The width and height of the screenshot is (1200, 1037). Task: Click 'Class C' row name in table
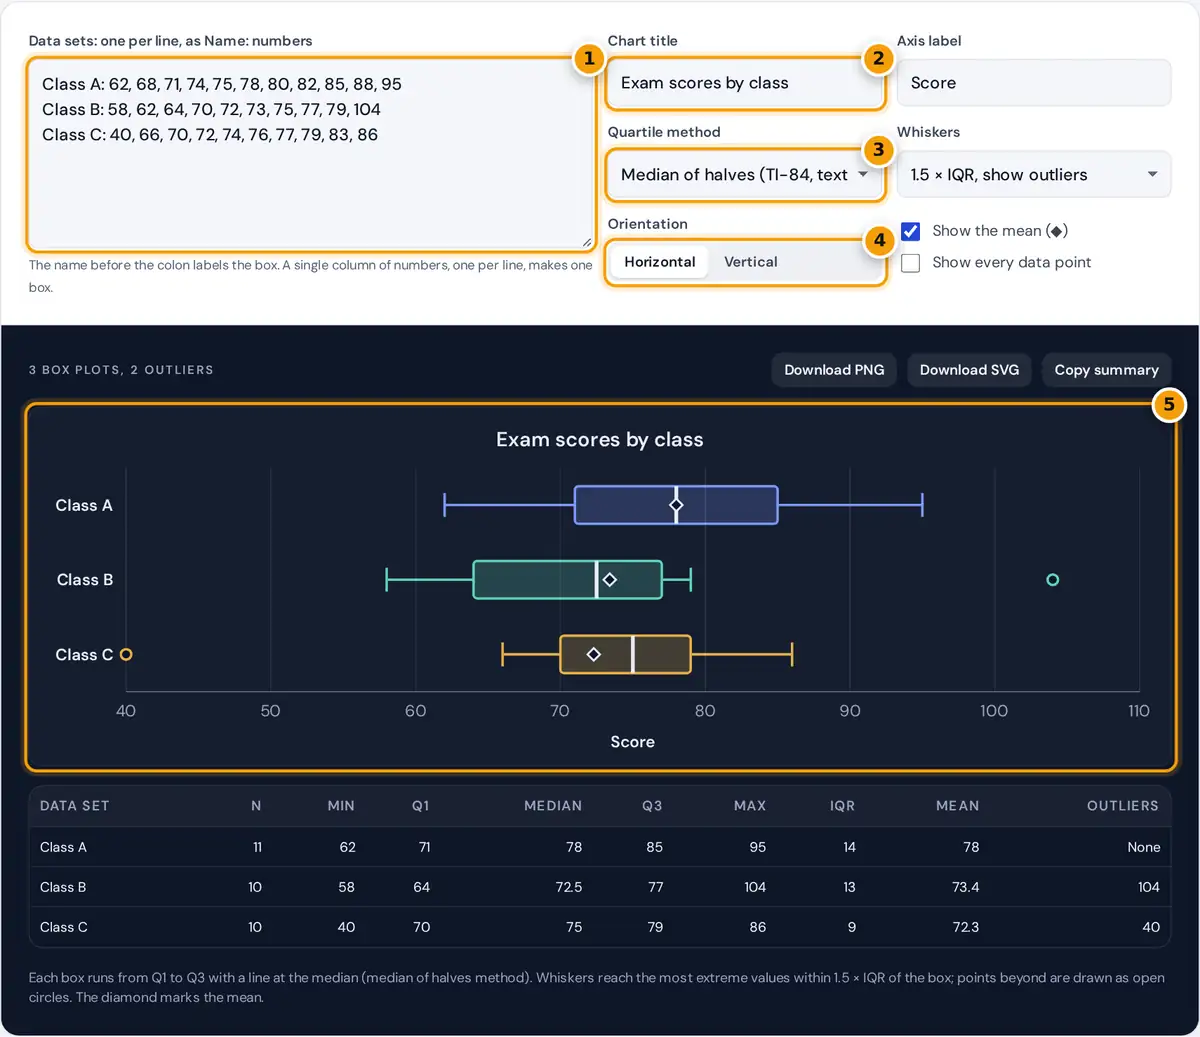(64, 927)
